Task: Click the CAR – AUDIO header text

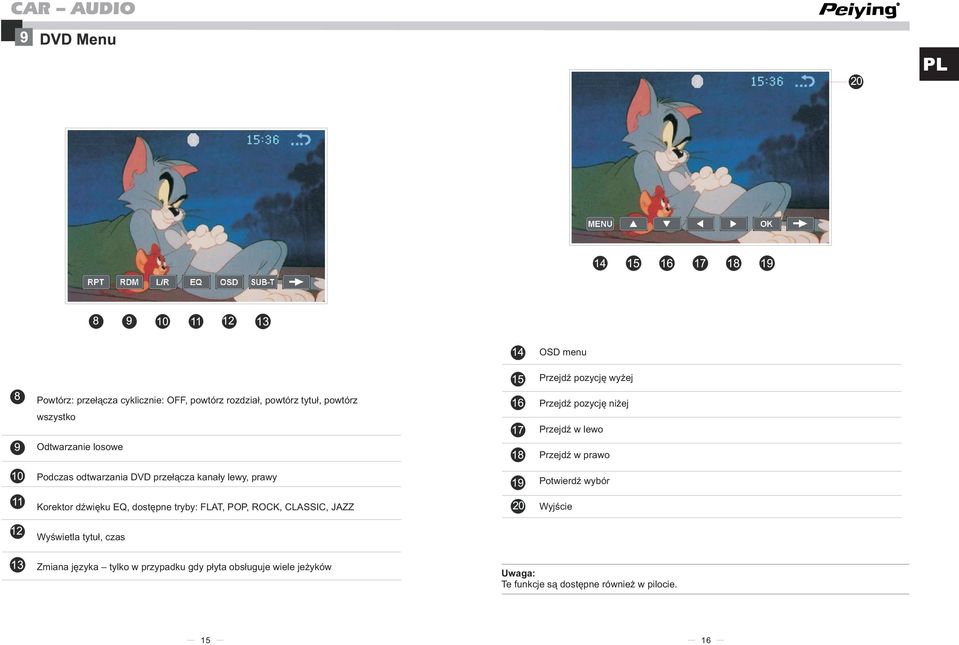Action: click(73, 8)
